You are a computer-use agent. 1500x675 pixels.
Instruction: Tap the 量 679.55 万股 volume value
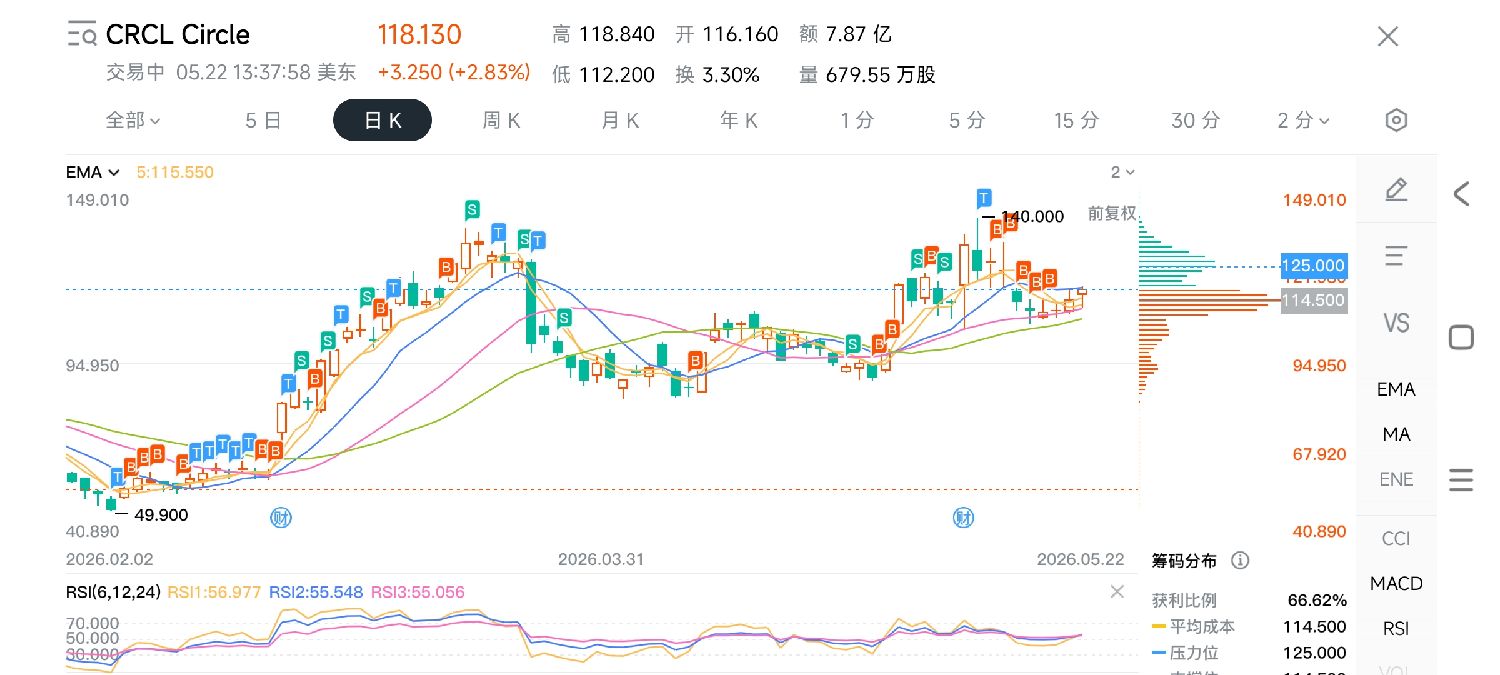click(867, 74)
